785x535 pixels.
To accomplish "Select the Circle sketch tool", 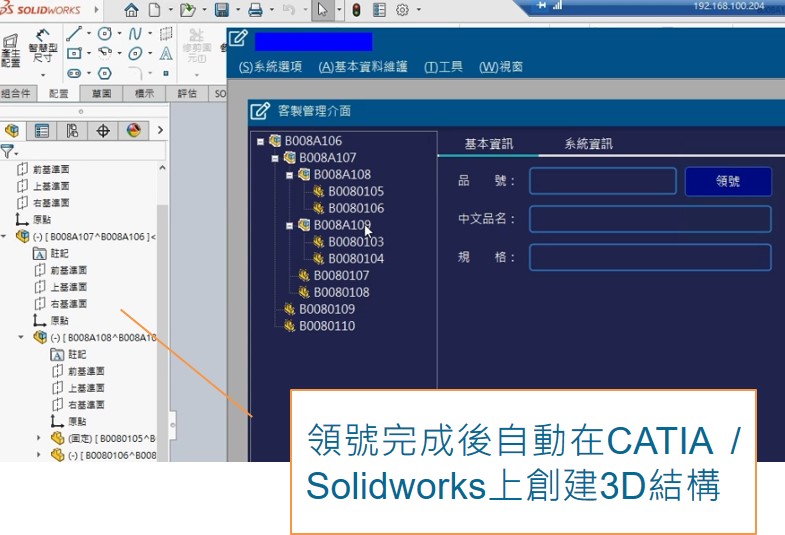I will [x=104, y=34].
